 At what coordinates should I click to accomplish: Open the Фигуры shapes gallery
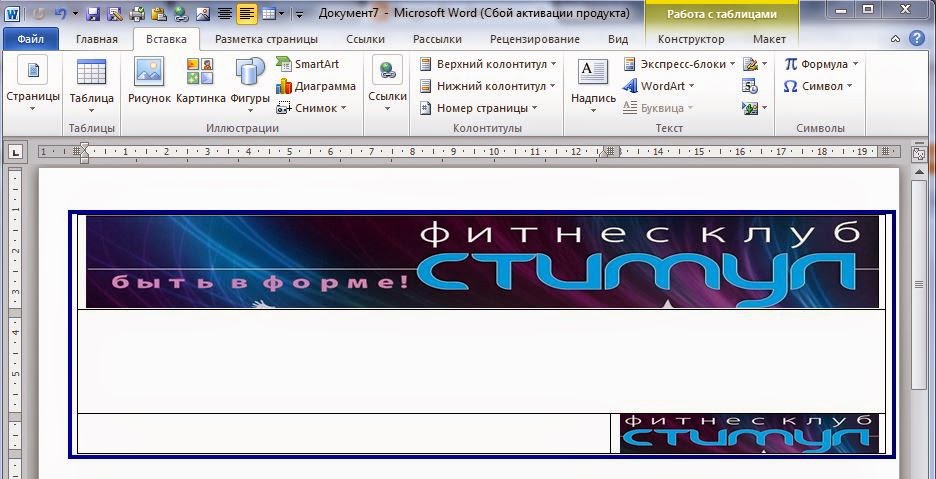coord(250,85)
